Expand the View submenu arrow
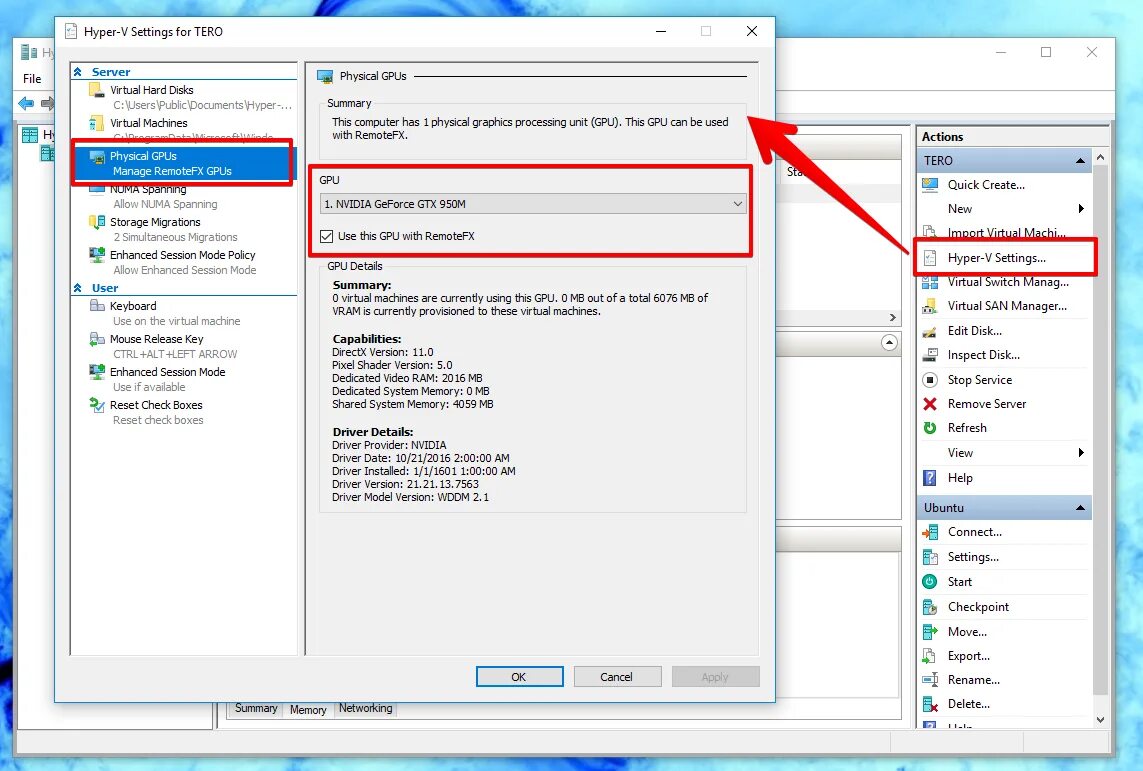Screen dimensions: 1143x771 (x=1081, y=453)
